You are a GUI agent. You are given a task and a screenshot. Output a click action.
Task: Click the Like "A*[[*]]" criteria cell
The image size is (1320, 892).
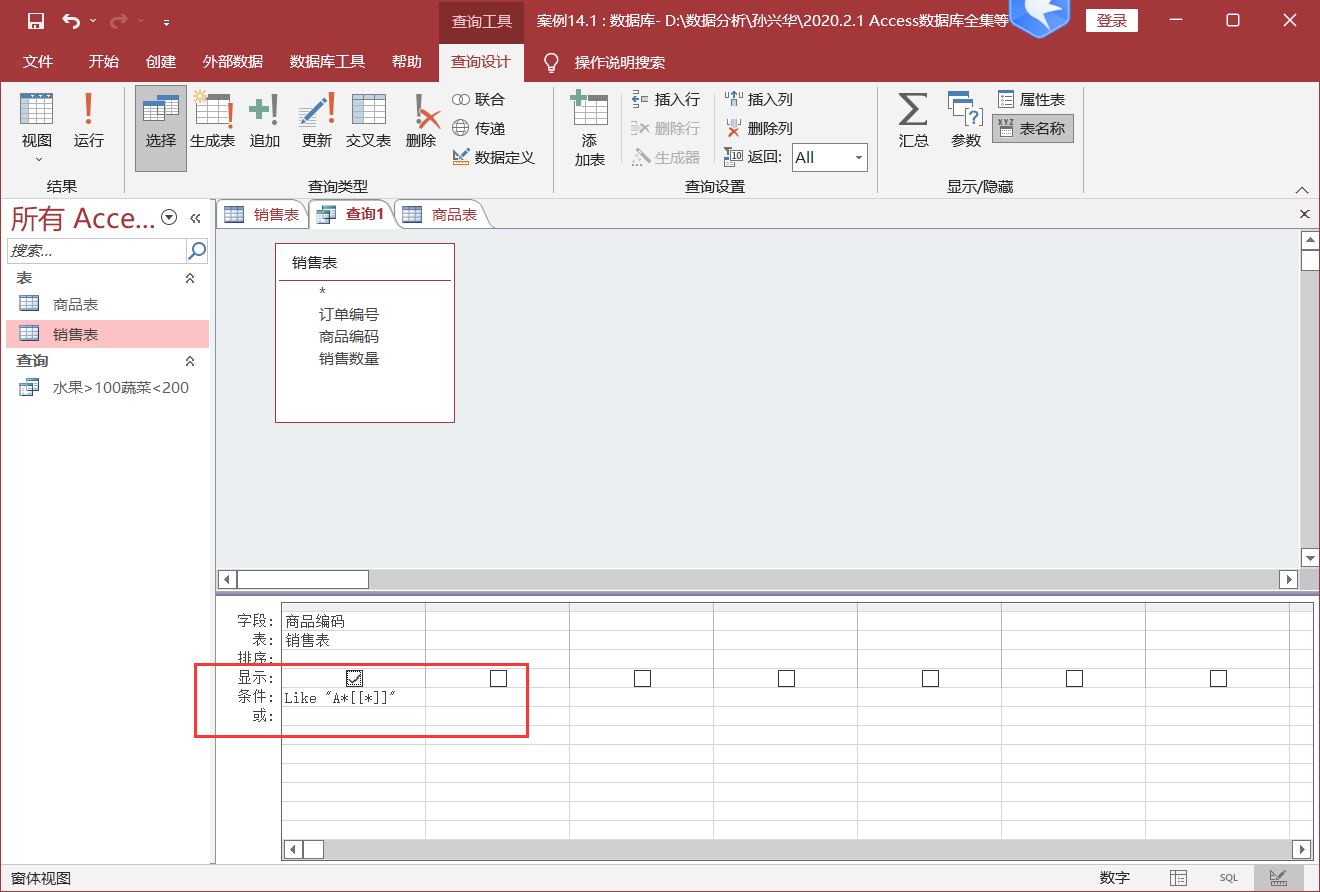pyautogui.click(x=354, y=698)
